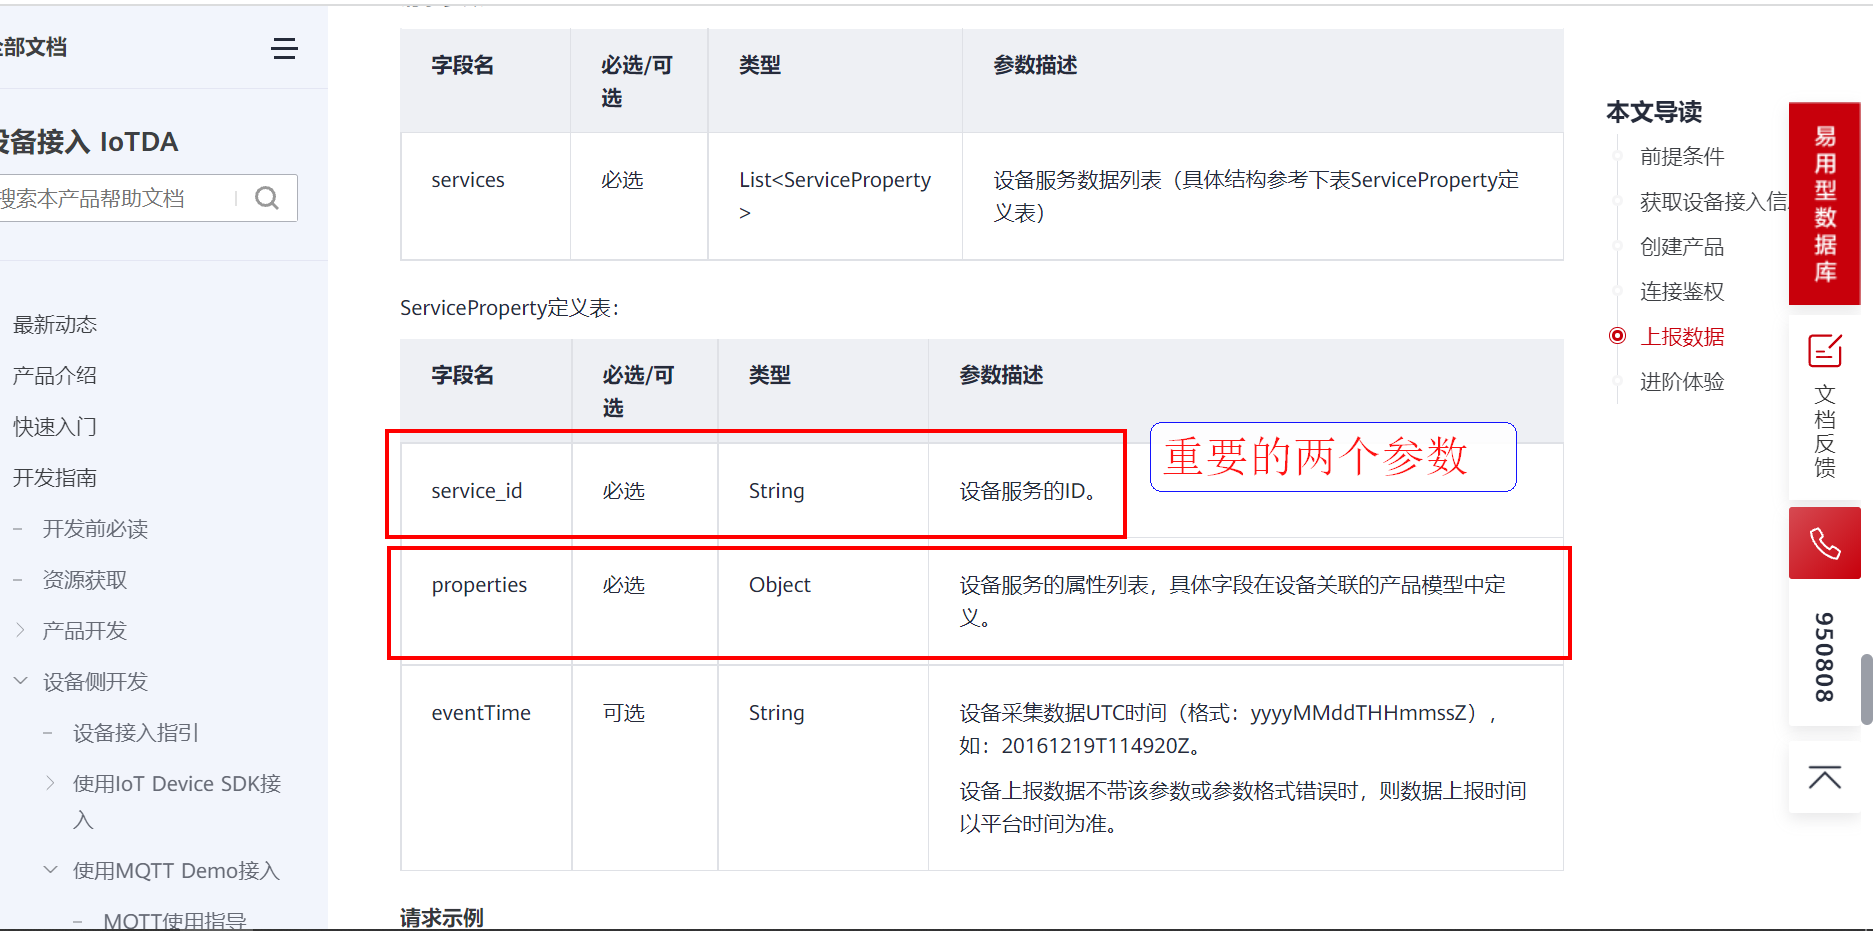This screenshot has height=931, width=1873.
Task: Open 开发前必读 sidebar entry
Action: (x=95, y=528)
